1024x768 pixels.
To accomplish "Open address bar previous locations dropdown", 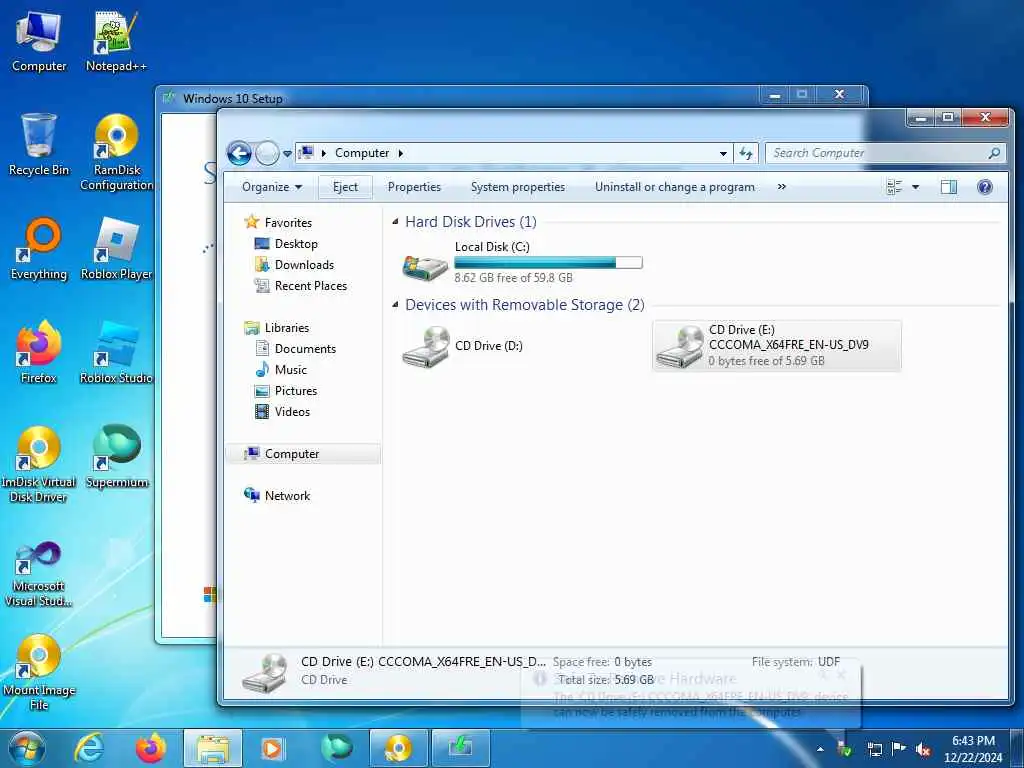I will point(723,153).
